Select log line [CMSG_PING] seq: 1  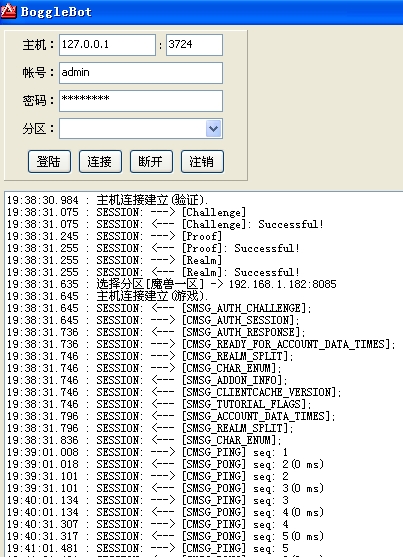pos(147,452)
